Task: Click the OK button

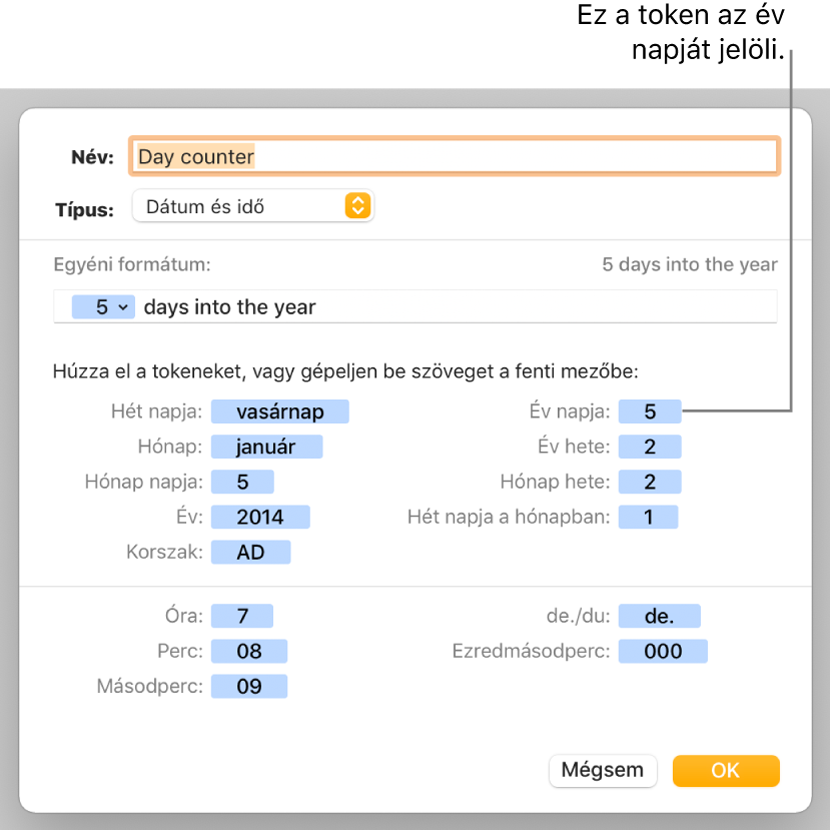Action: [726, 770]
